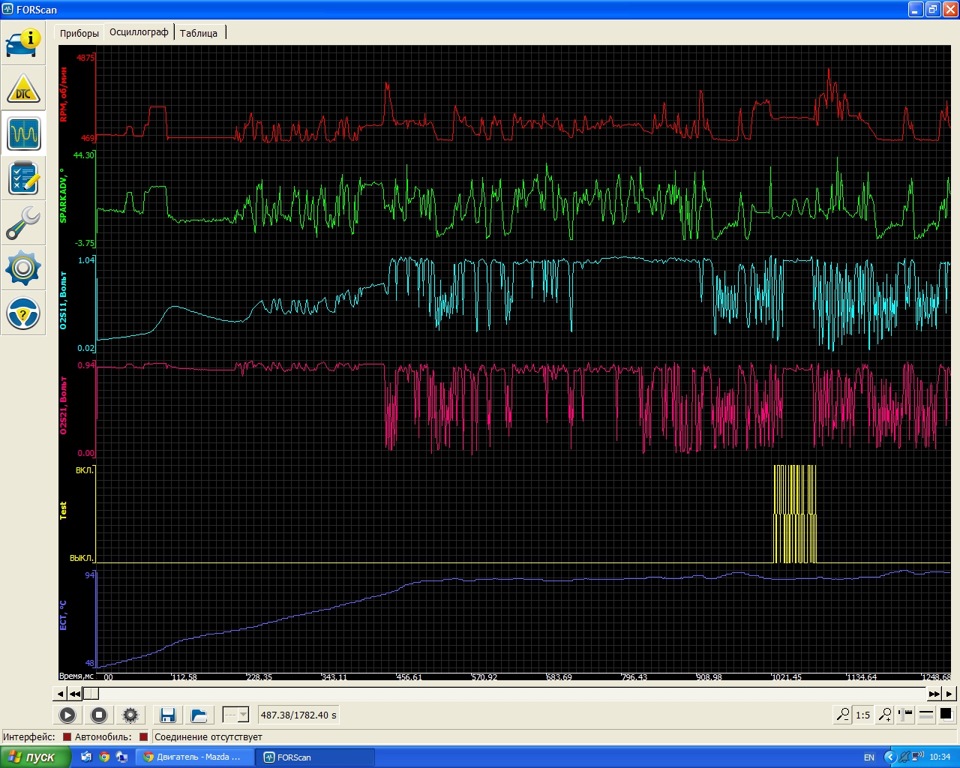Open the tests checklist section in sidebar
The height and width of the screenshot is (768, 960).
[x=23, y=179]
